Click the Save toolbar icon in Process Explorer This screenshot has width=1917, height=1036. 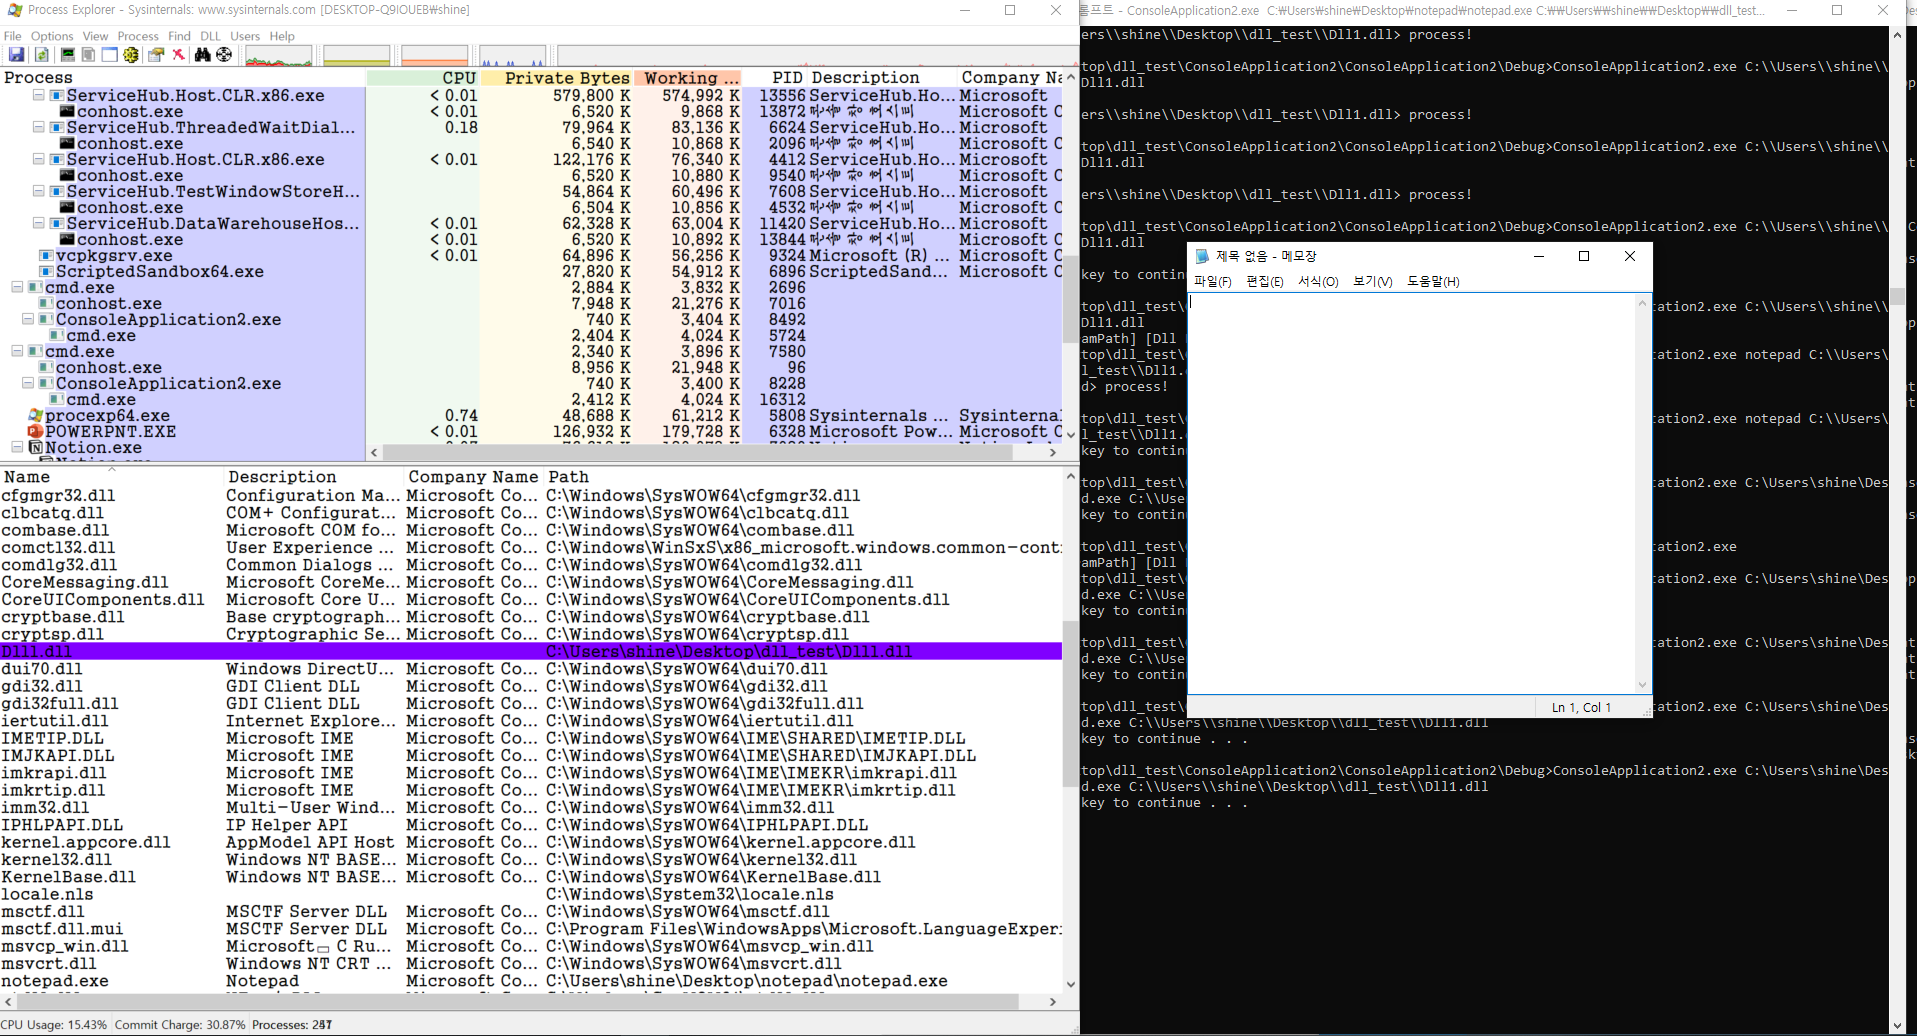16,55
